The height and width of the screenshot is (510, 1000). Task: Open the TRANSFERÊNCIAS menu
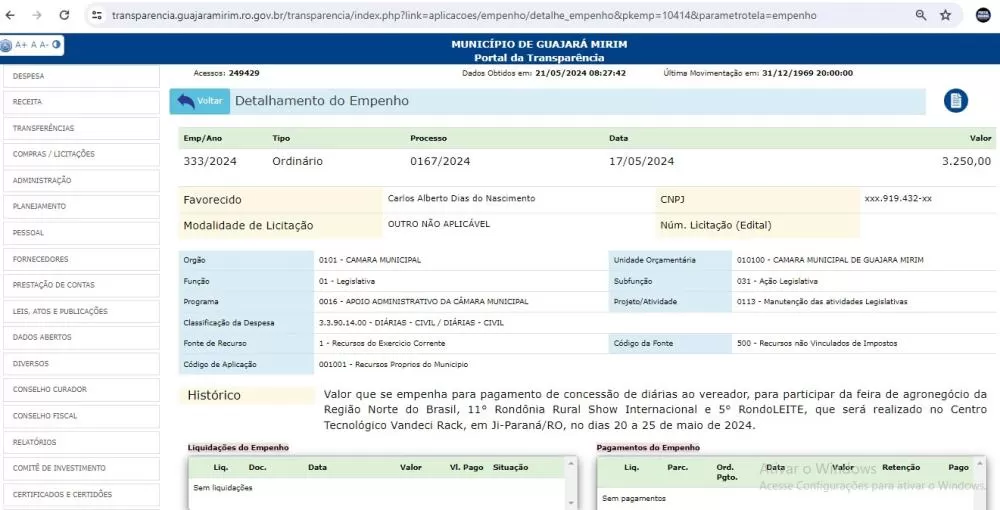81,128
